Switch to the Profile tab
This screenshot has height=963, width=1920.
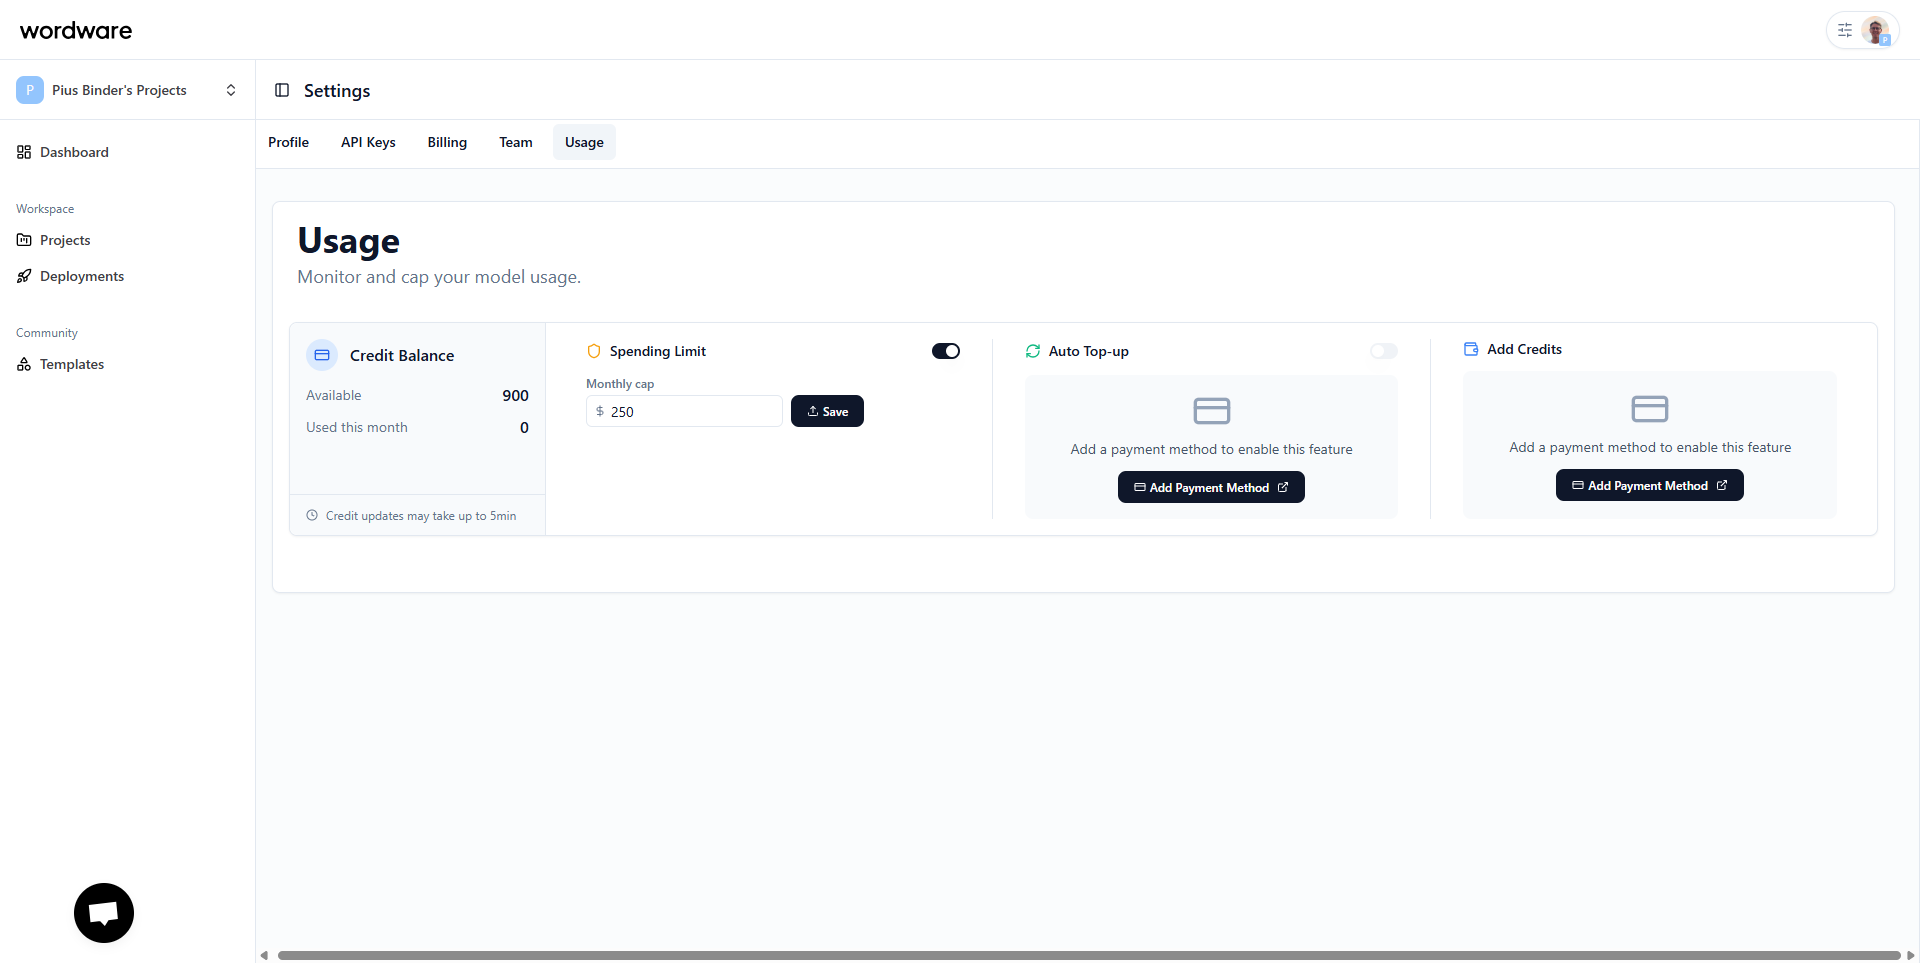(x=288, y=142)
